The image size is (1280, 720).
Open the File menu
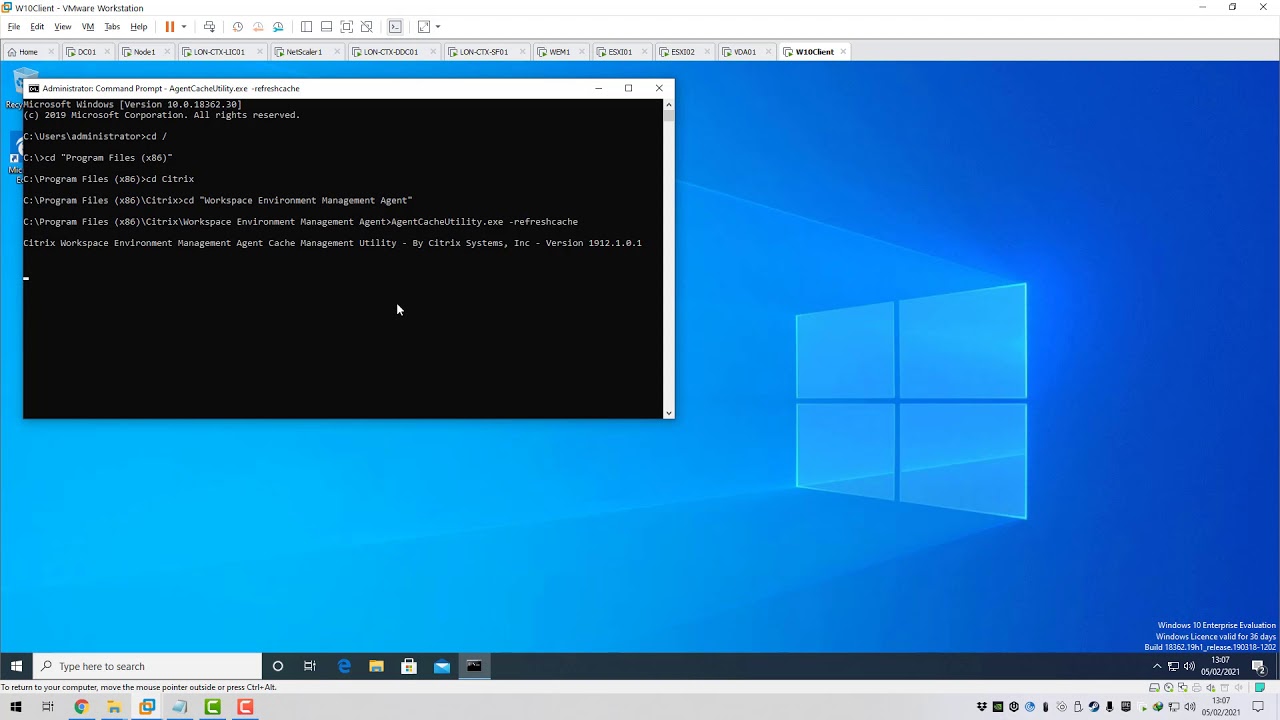click(x=14, y=27)
